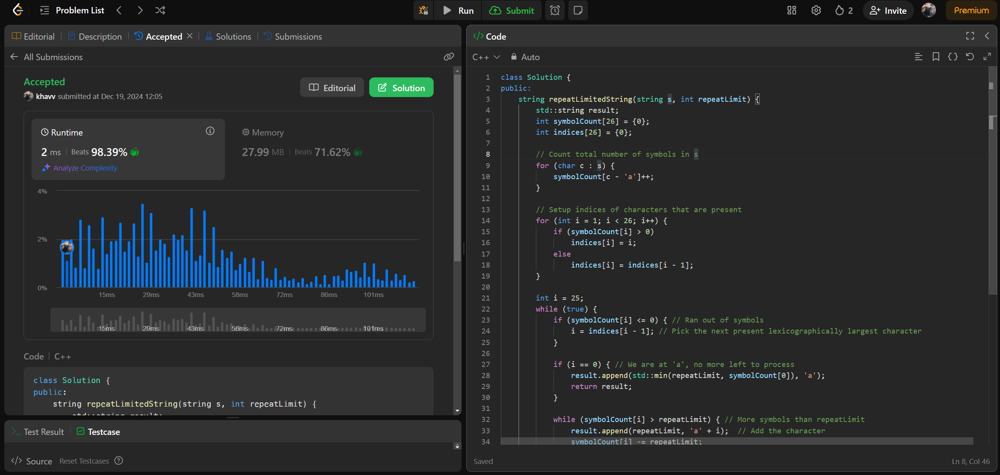Click the green Solution button
Screen dimensions: 1000x475
click(x=401, y=88)
